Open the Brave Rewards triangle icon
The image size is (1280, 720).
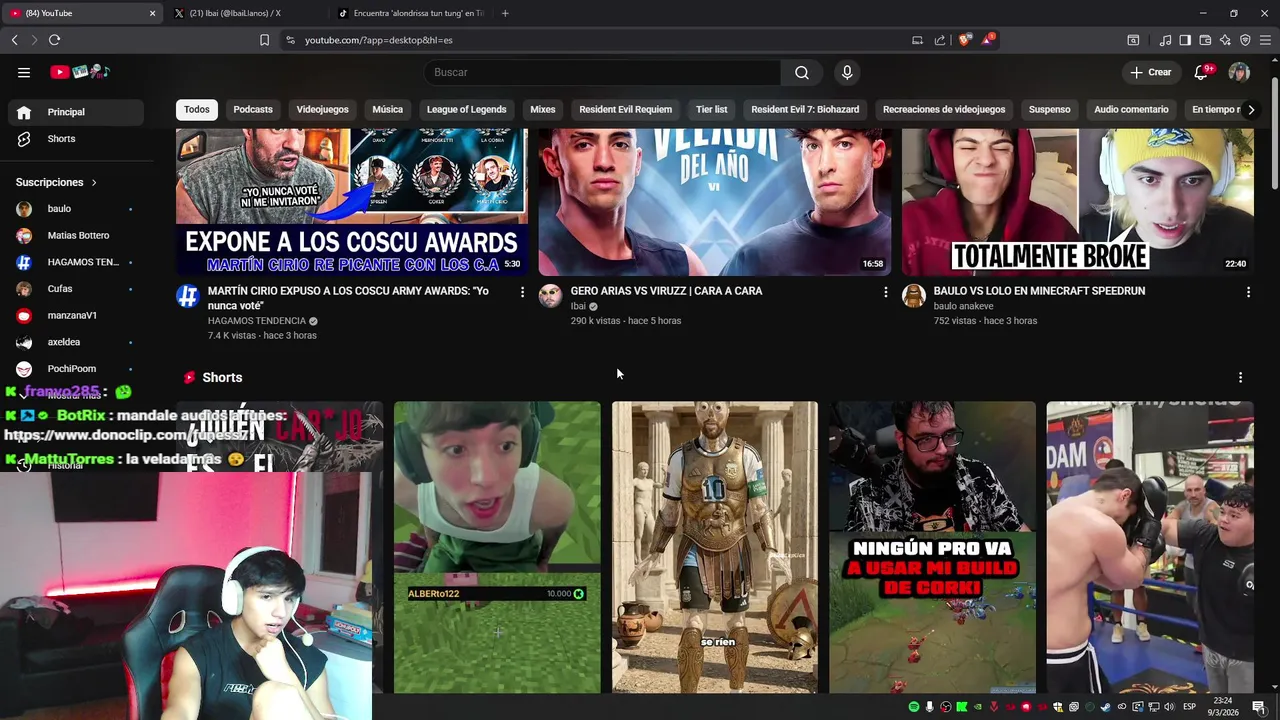coord(989,40)
